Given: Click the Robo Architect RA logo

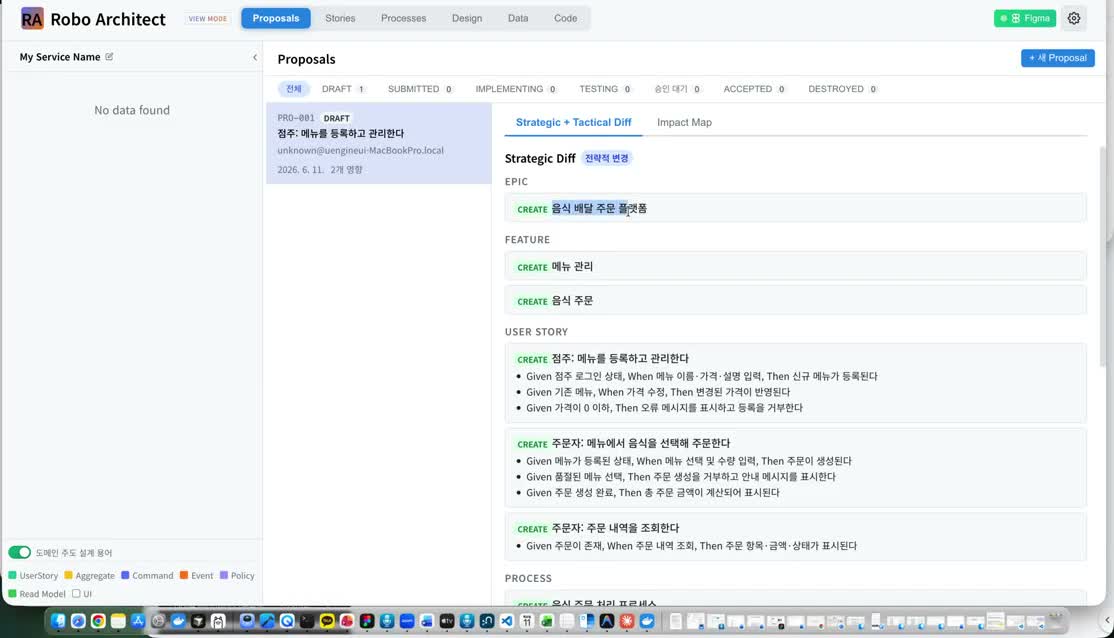Looking at the screenshot, I should [x=32, y=18].
